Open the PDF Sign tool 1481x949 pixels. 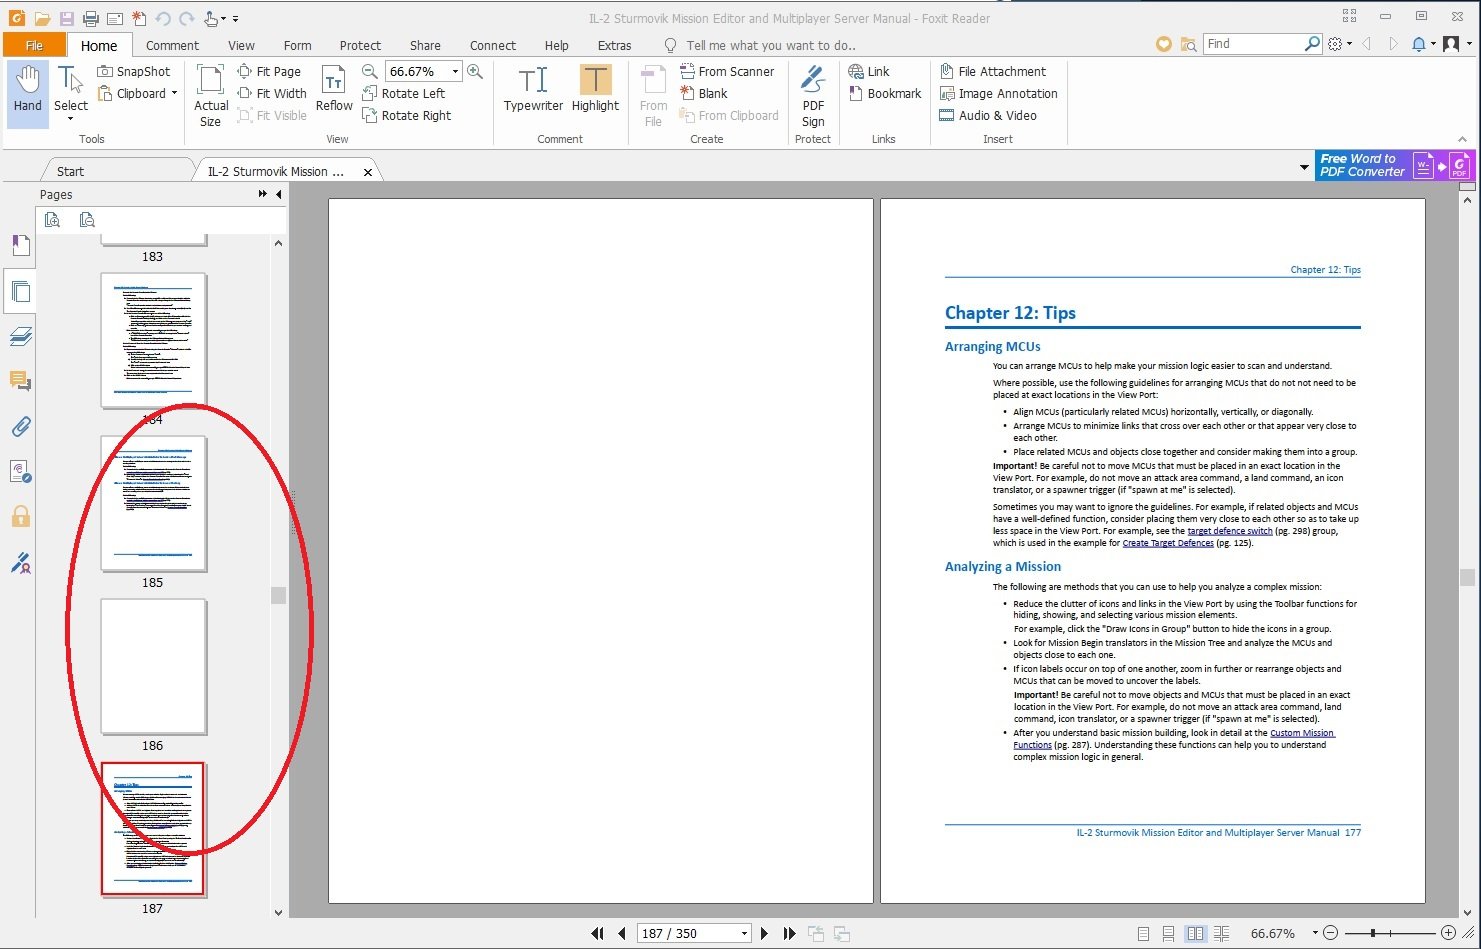pyautogui.click(x=813, y=95)
